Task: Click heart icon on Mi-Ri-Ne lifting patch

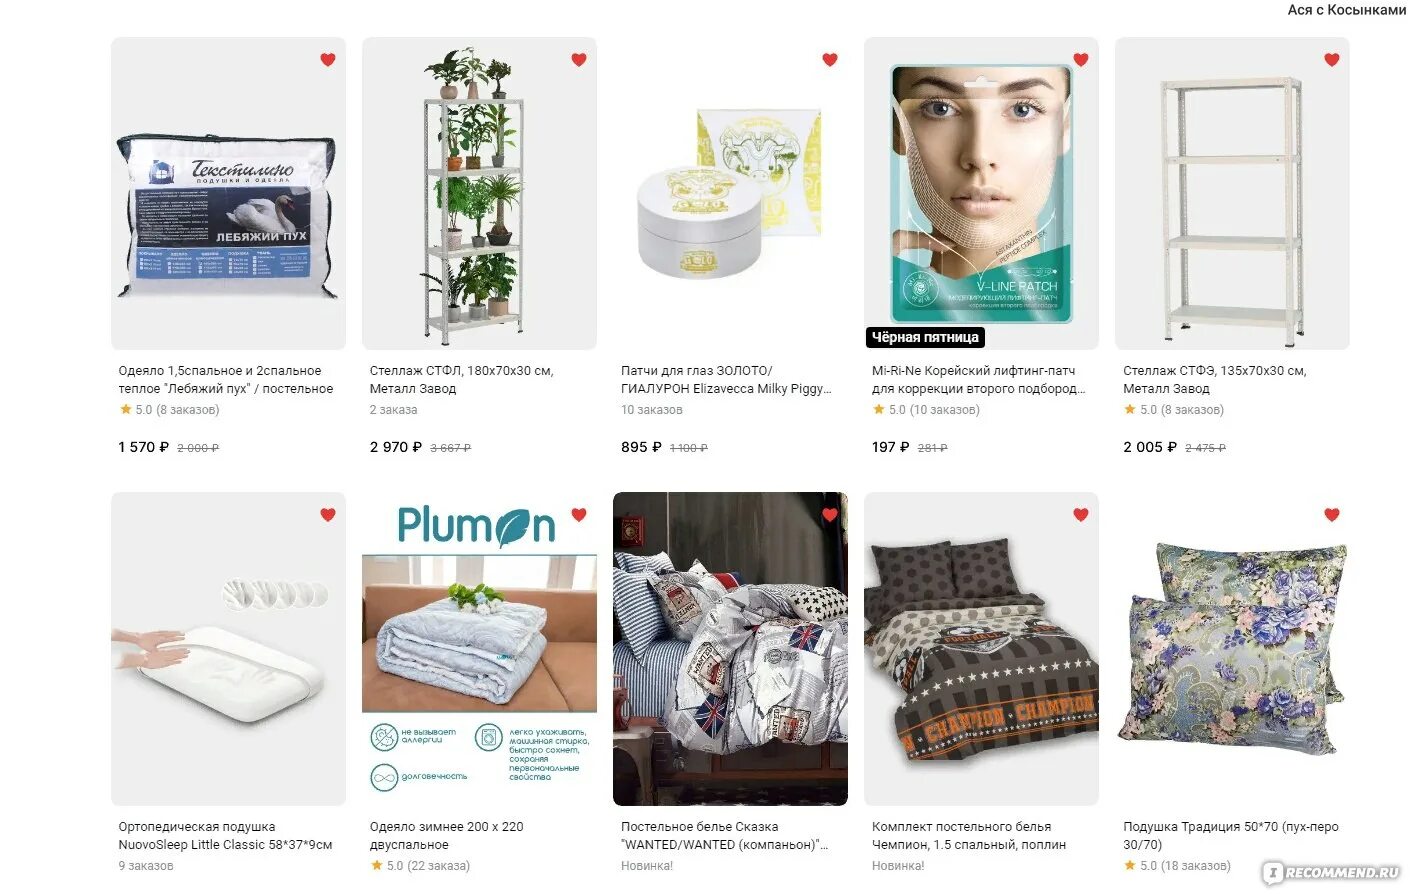Action: tap(1081, 60)
